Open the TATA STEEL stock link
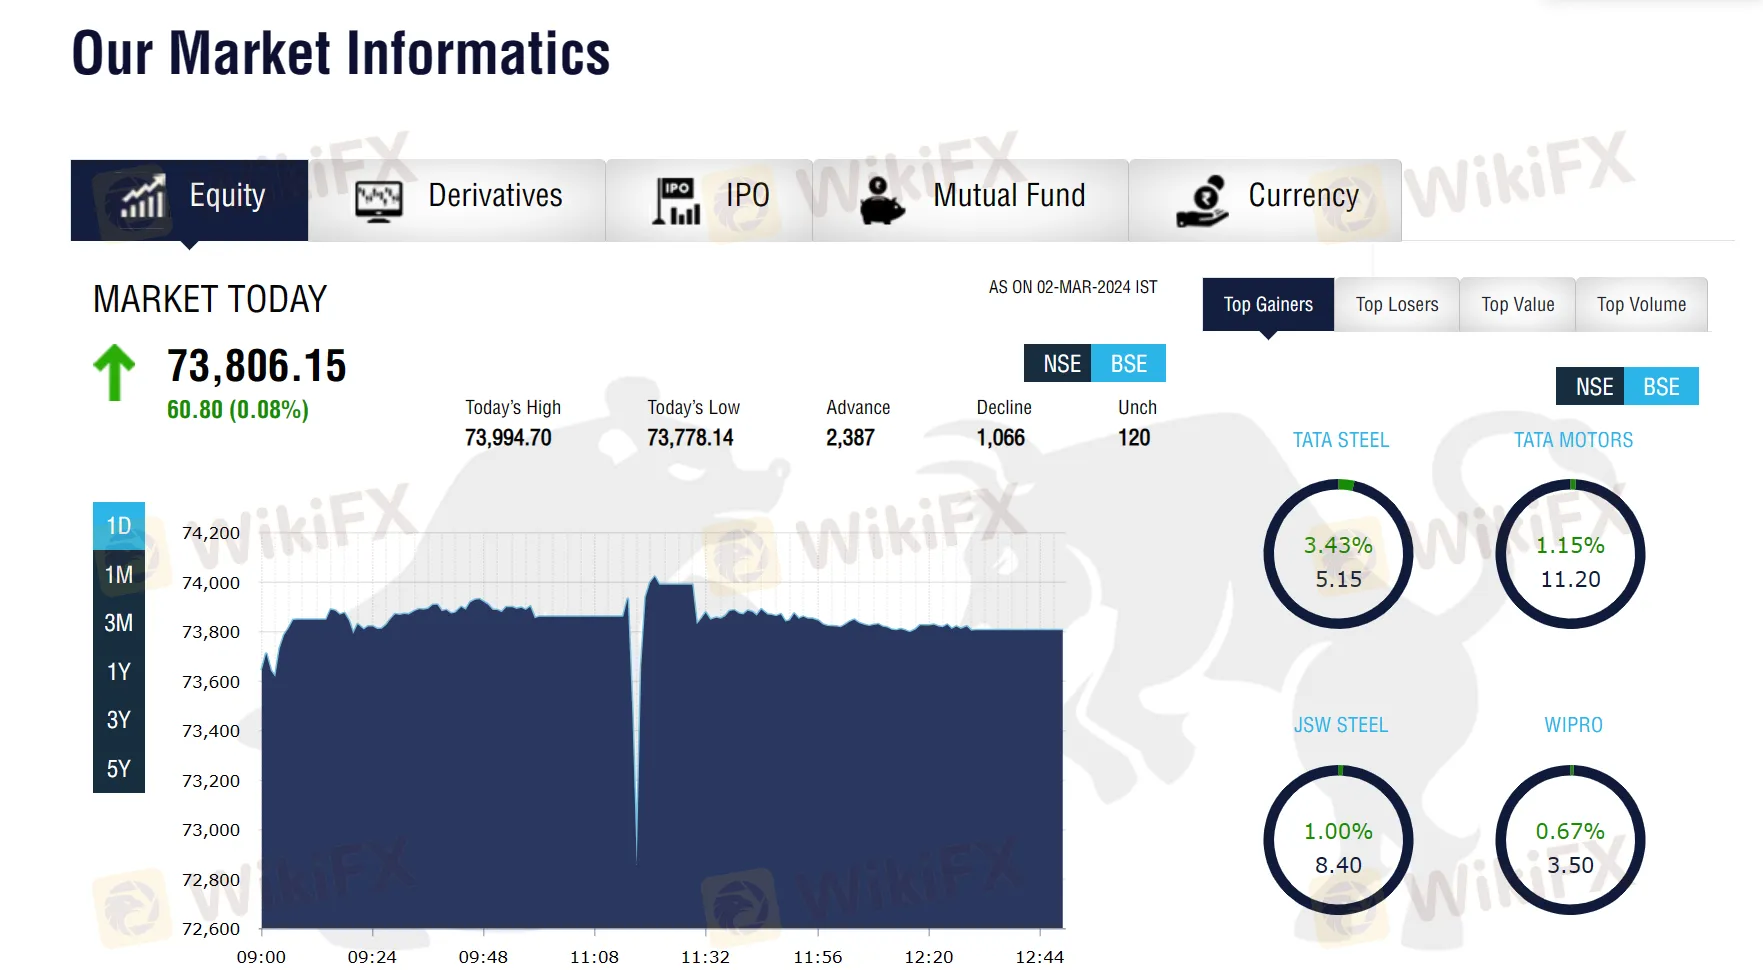1763x970 pixels. (x=1340, y=440)
